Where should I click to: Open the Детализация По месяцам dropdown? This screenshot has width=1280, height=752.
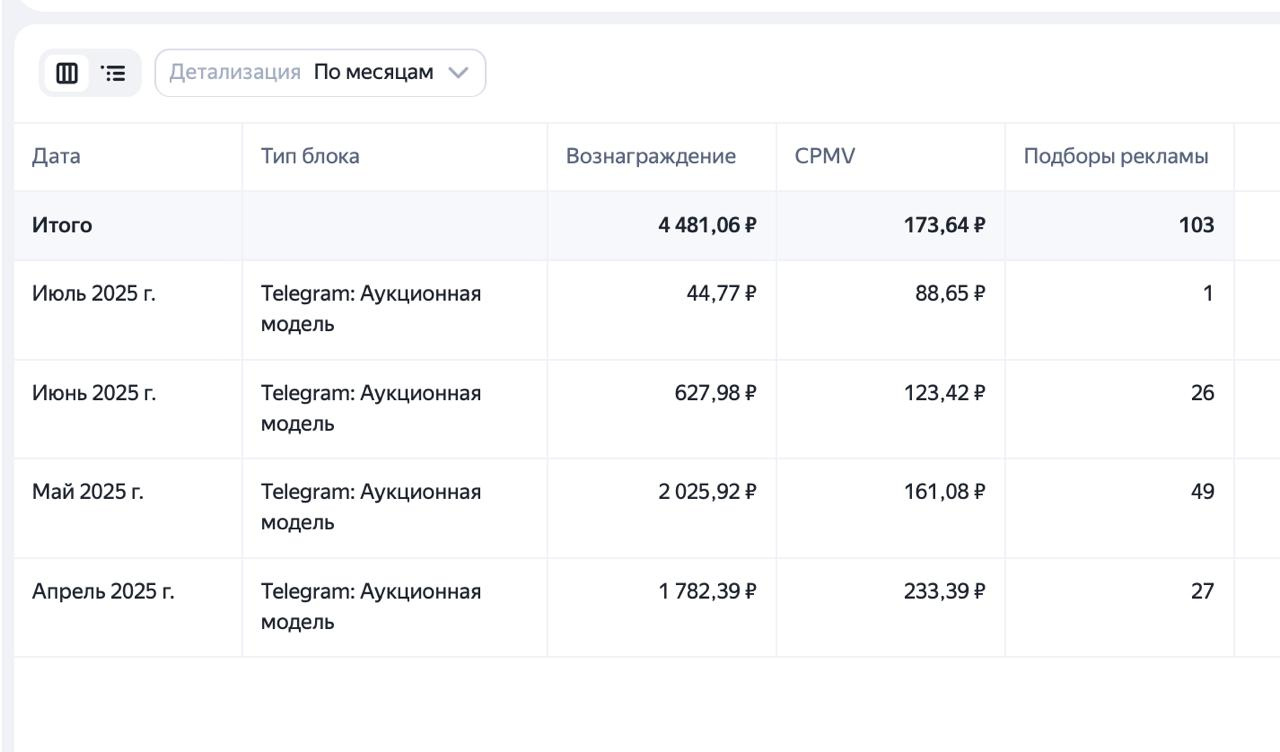(320, 73)
